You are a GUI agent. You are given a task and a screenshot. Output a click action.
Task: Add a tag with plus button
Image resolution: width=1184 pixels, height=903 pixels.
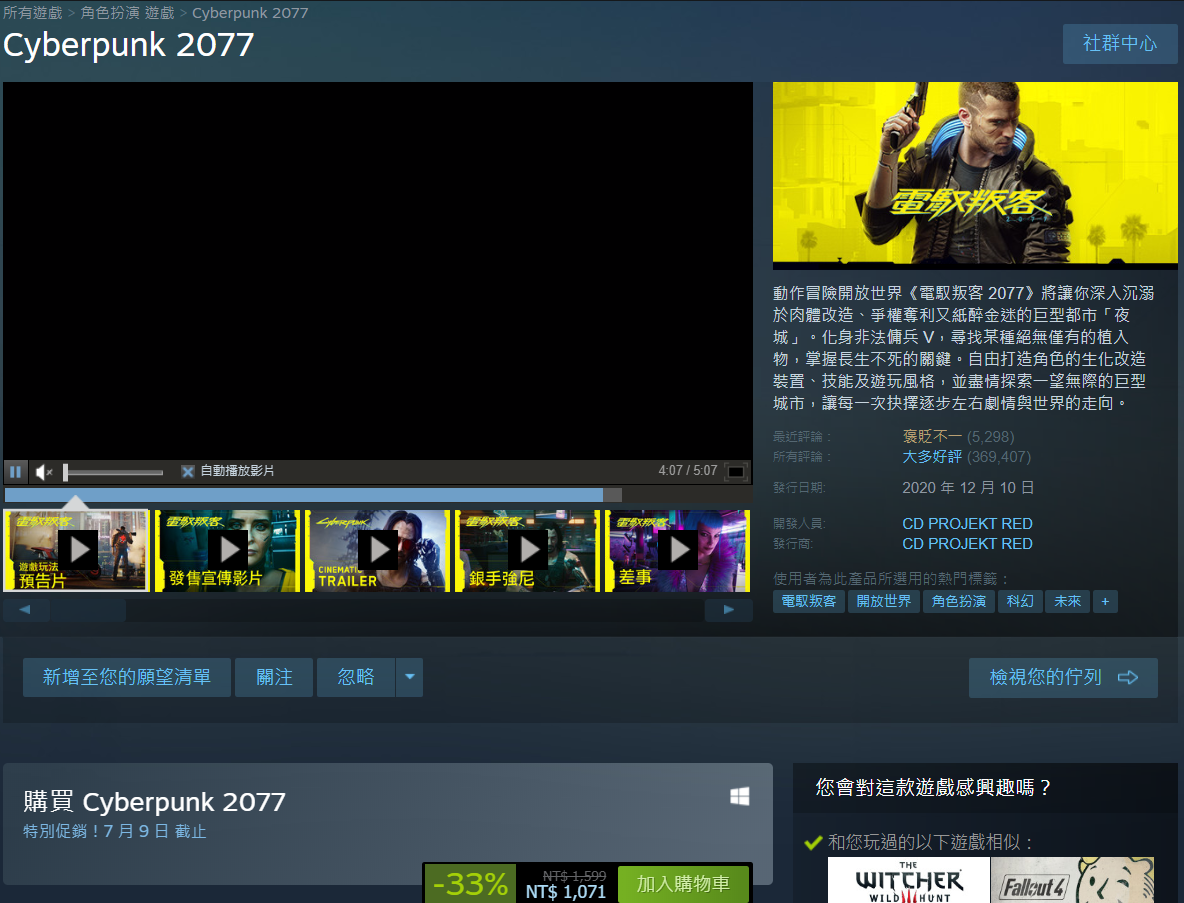pos(1105,601)
